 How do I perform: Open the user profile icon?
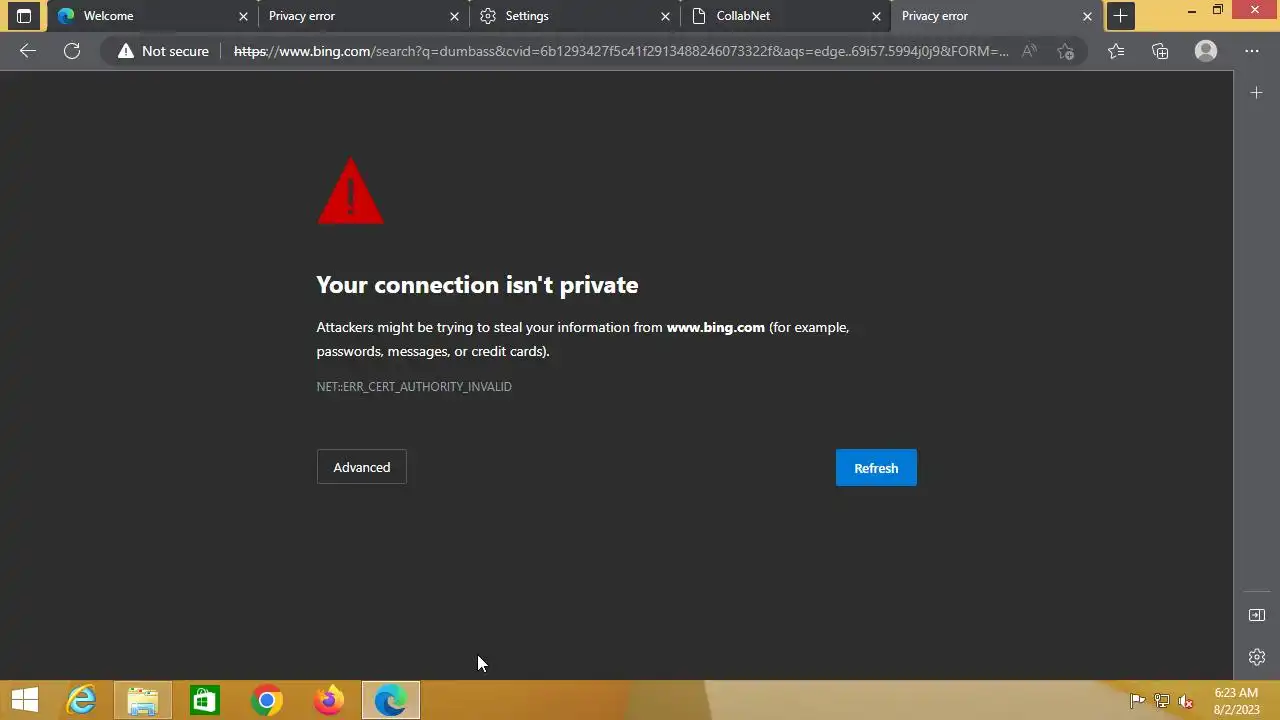1206,51
